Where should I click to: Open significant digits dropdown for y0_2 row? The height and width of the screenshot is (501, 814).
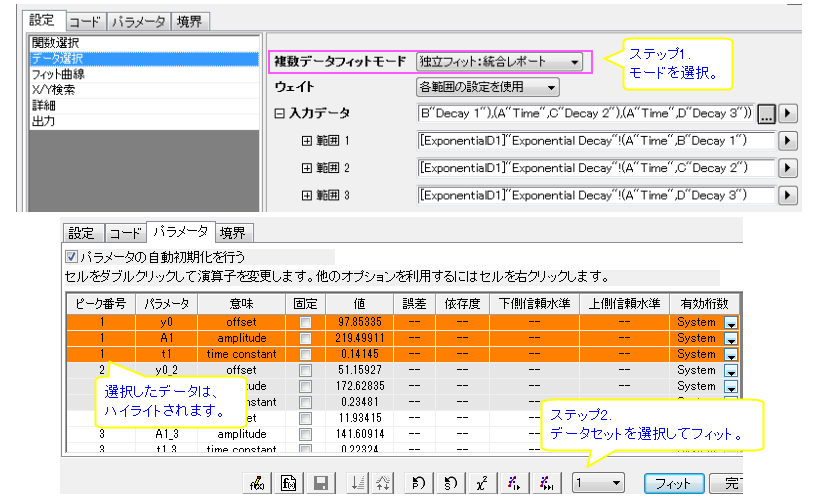[x=731, y=371]
